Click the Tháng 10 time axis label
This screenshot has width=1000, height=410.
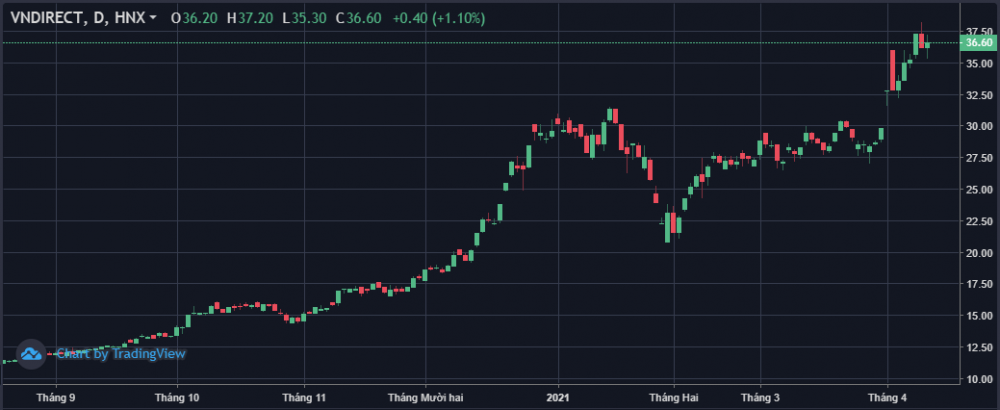click(x=177, y=397)
